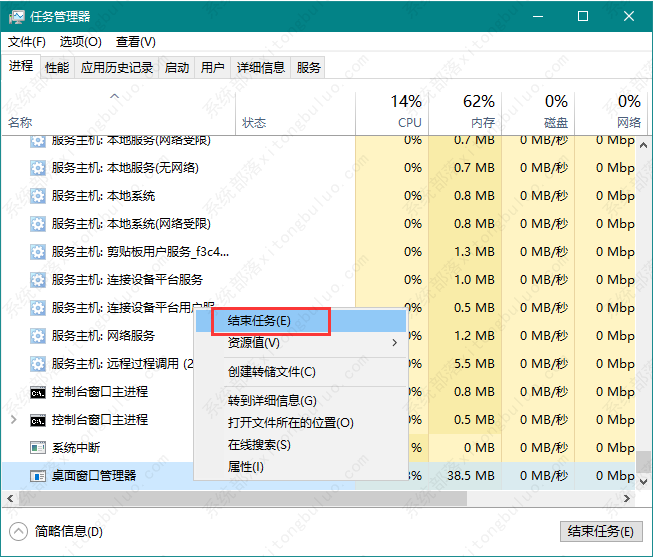Click the first 控制台窗口主进程 console icon

[38, 392]
